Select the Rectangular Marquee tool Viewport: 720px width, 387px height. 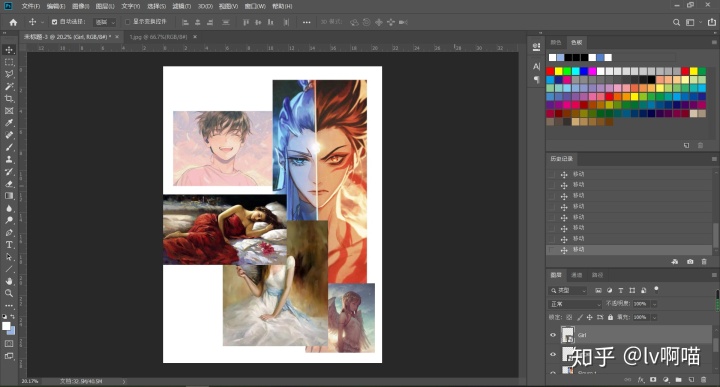[x=9, y=62]
